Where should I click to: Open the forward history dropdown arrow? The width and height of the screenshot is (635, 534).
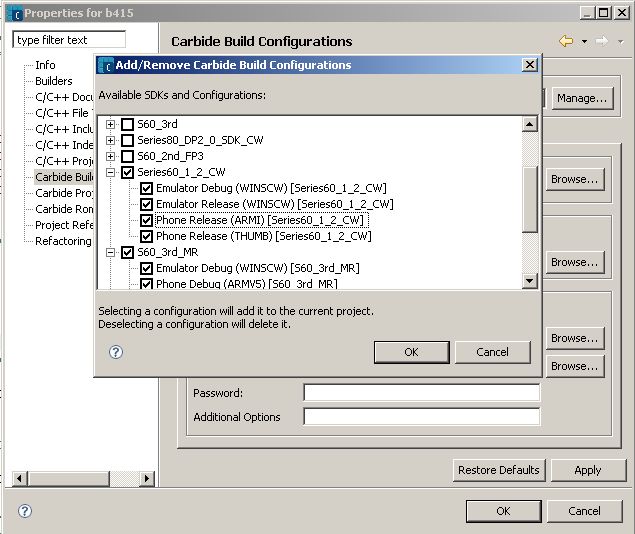pyautogui.click(x=620, y=41)
